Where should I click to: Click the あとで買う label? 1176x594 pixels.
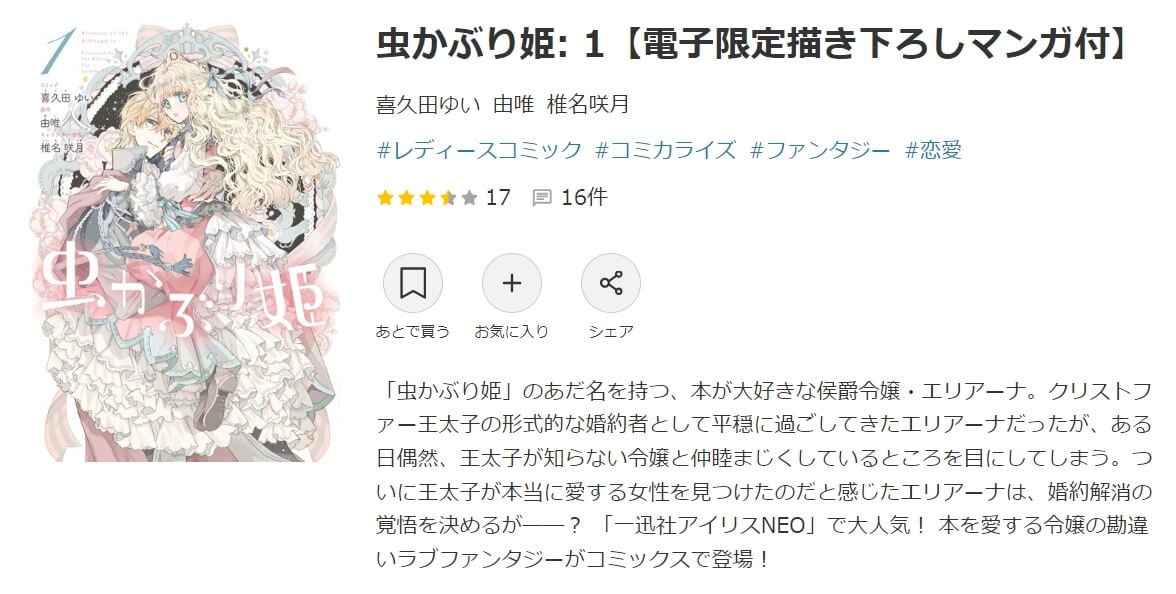[x=412, y=332]
